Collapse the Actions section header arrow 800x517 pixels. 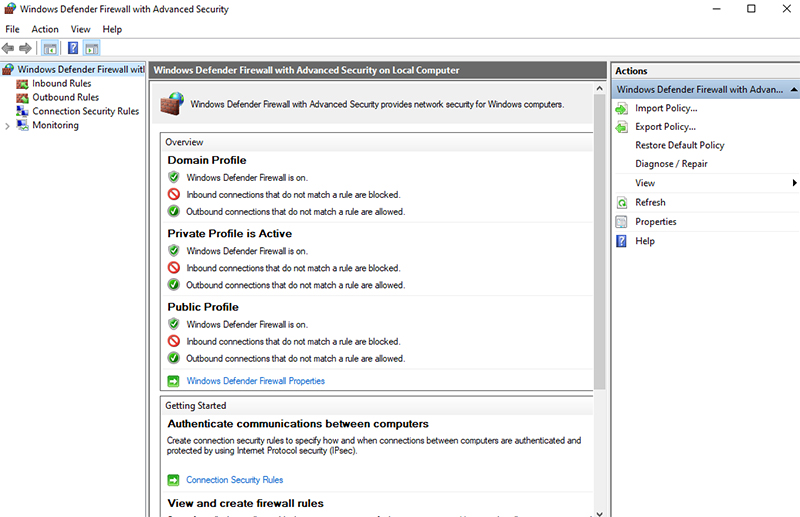point(794,90)
